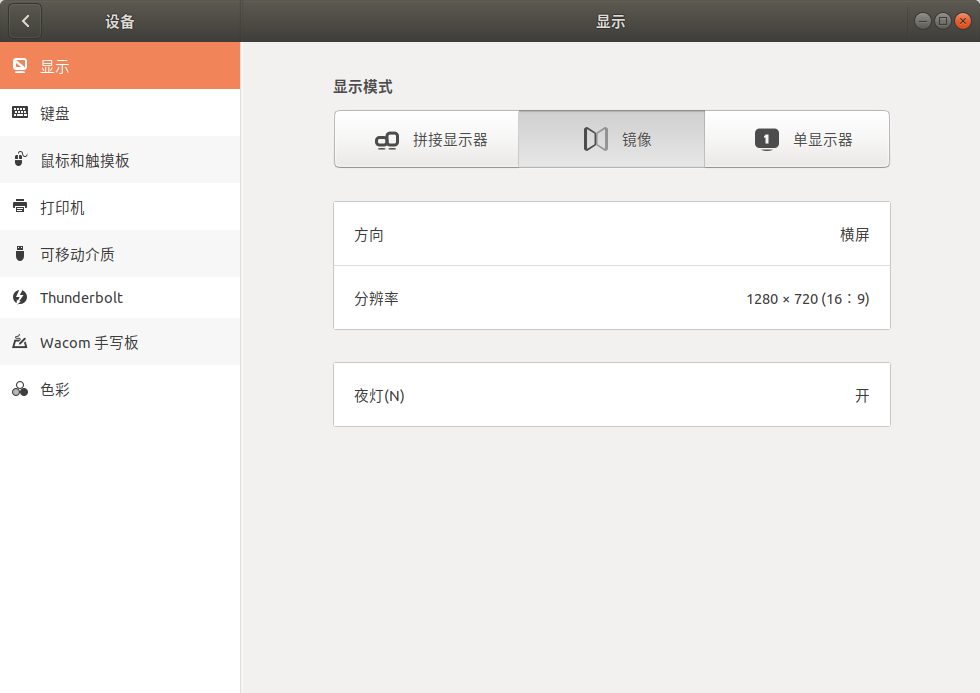Choose 单显示器 display mode

797,139
